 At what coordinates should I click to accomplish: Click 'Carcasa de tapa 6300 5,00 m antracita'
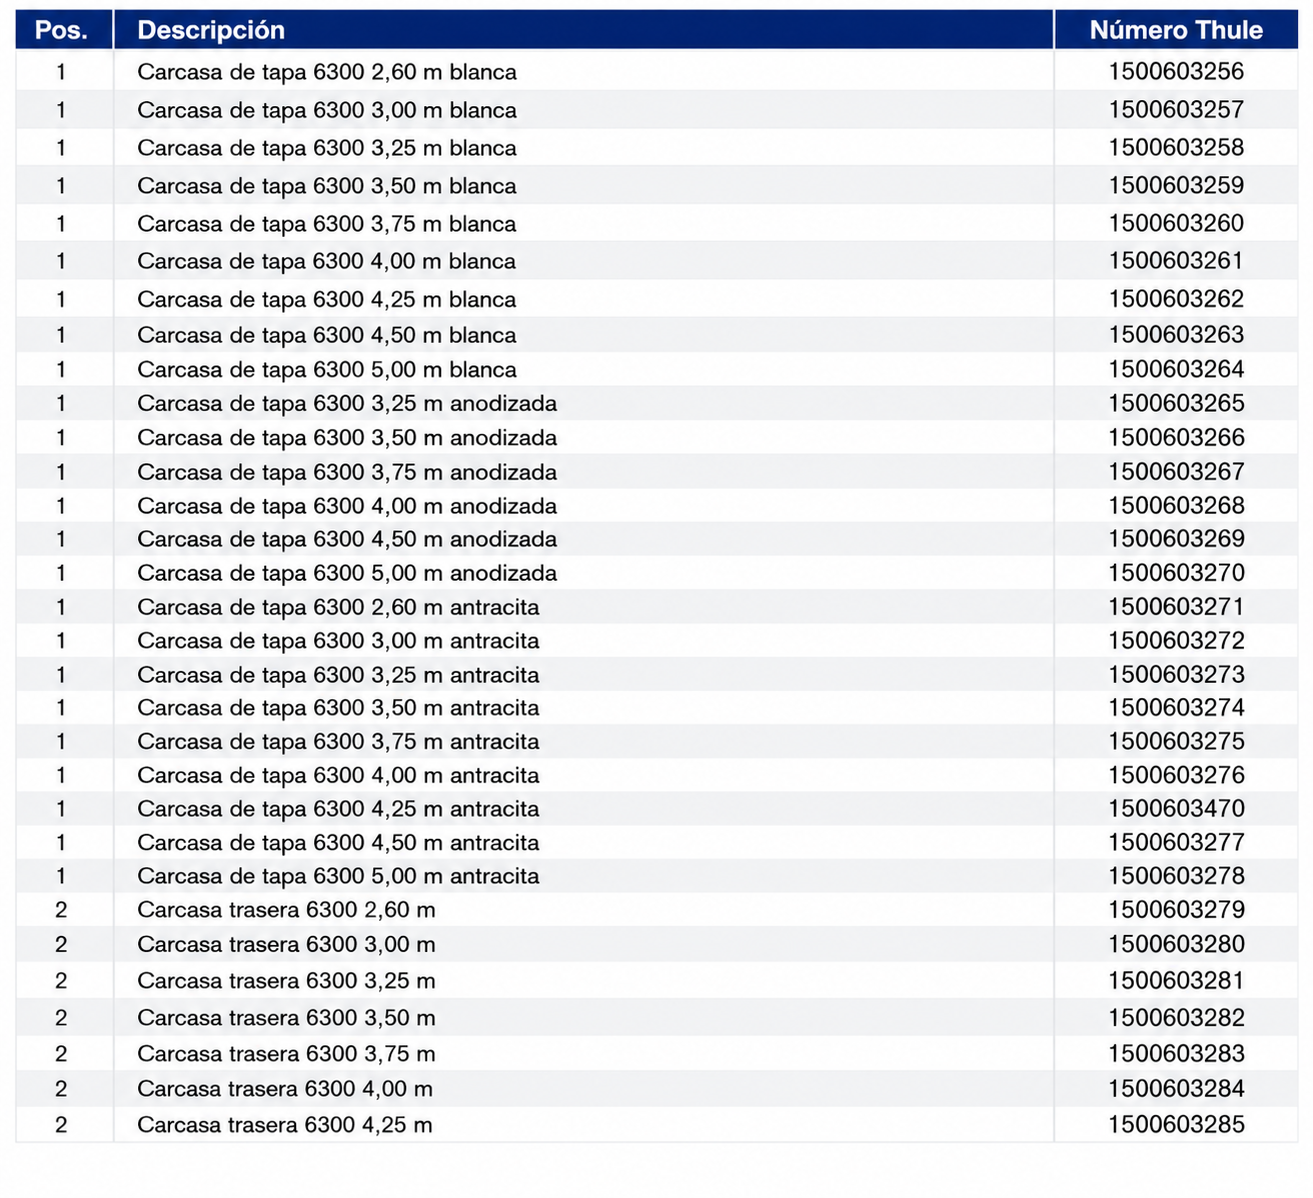click(x=338, y=877)
